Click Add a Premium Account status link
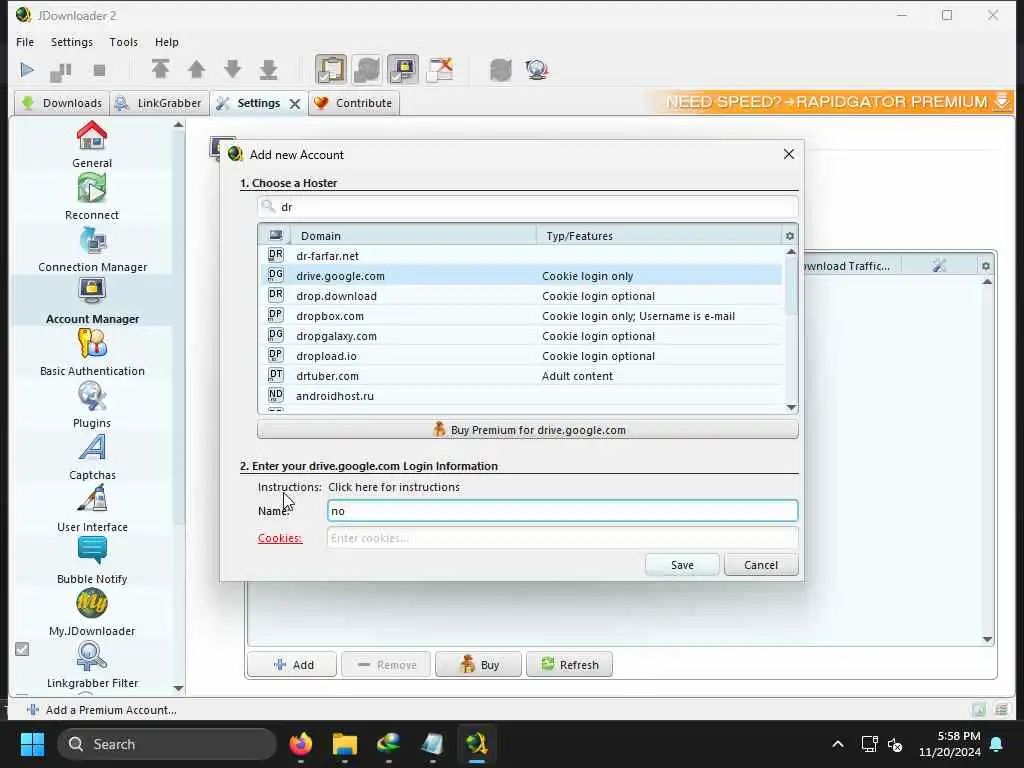Screen dimensions: 1024x768 pos(102,710)
